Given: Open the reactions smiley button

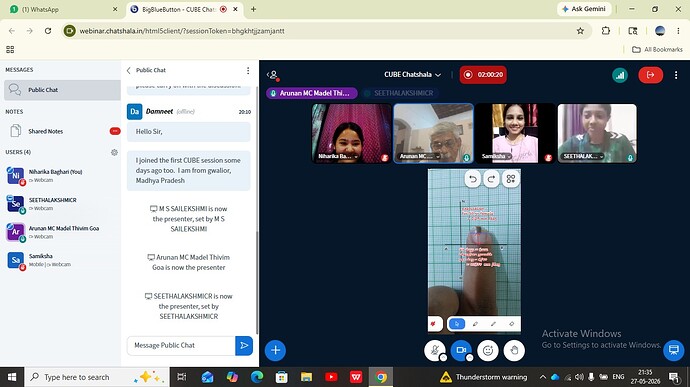Looking at the screenshot, I should pos(488,350).
